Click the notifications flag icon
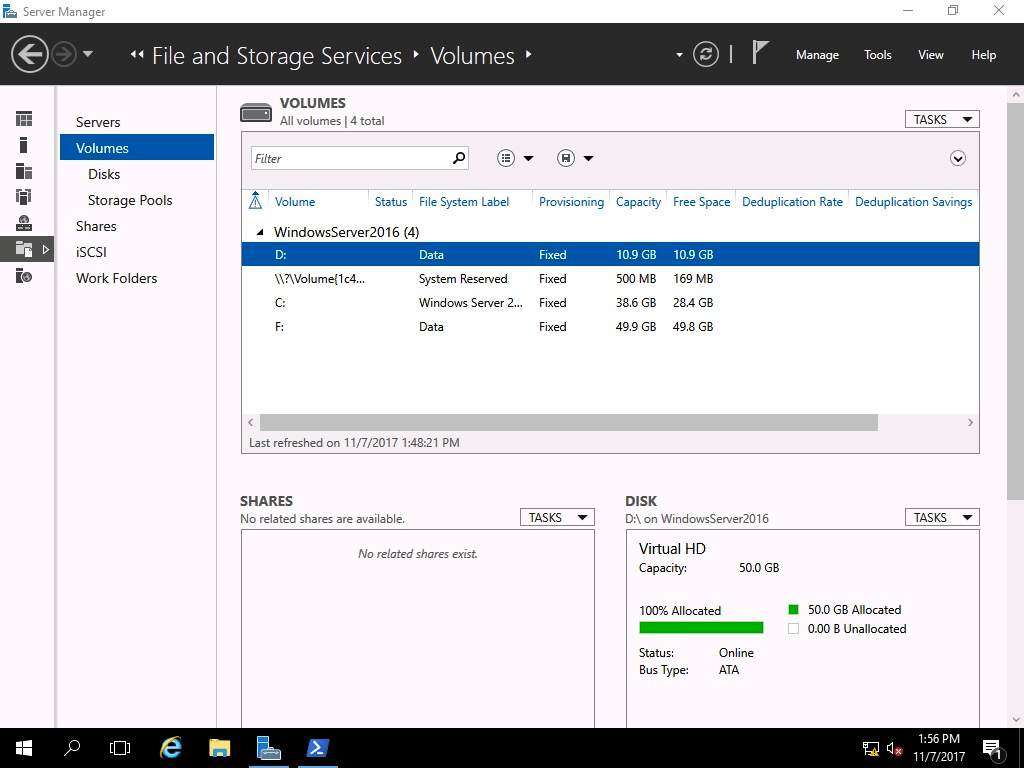This screenshot has width=1024, height=768. pyautogui.click(x=760, y=54)
